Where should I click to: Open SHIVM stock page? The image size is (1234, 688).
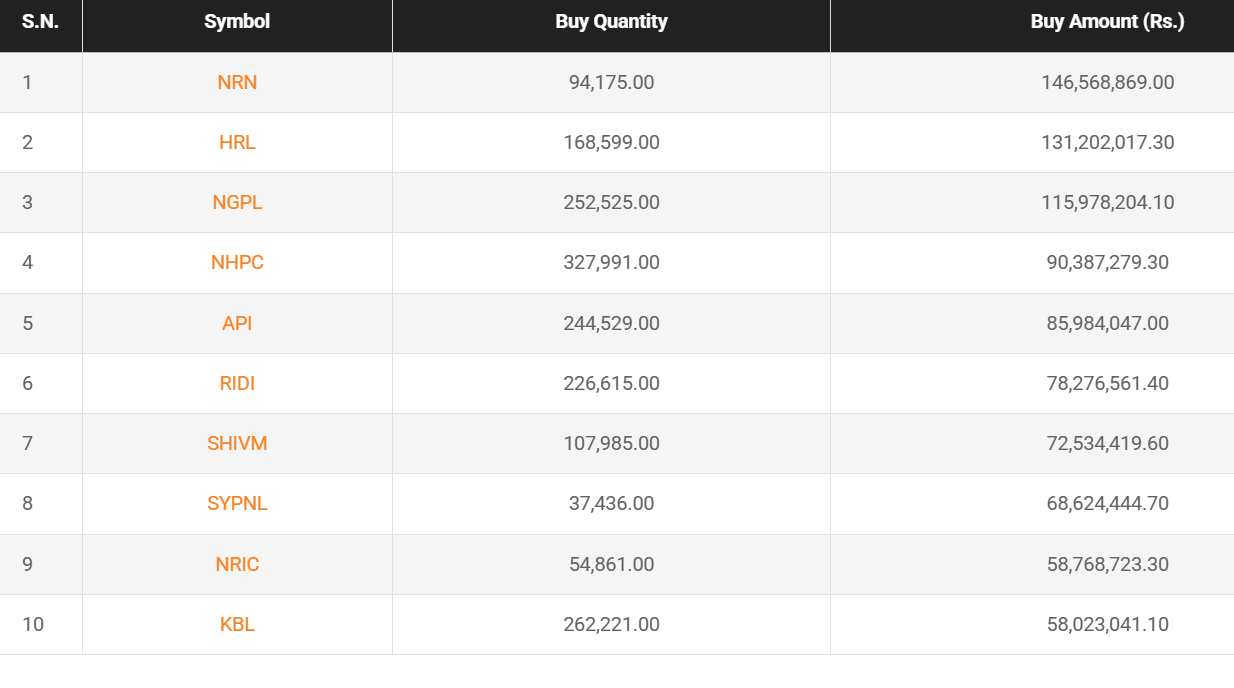click(237, 443)
